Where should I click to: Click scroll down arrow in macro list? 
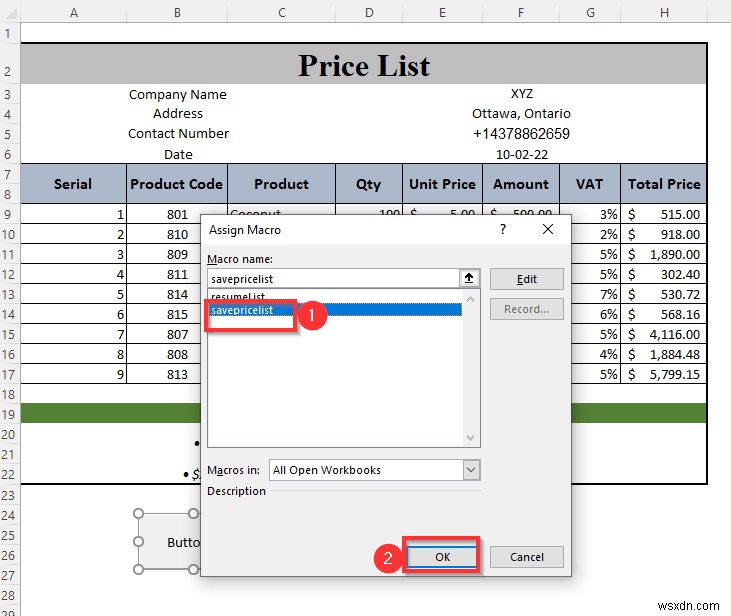[470, 438]
